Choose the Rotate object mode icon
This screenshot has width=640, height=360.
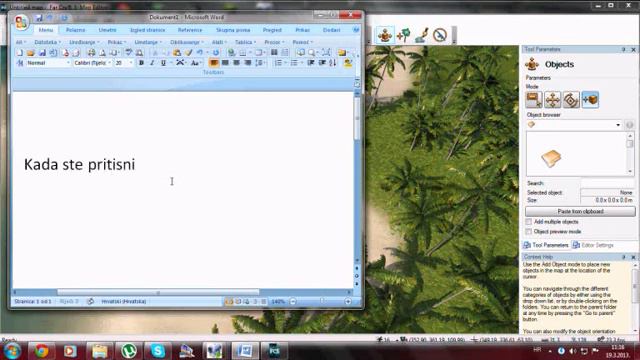pos(571,100)
